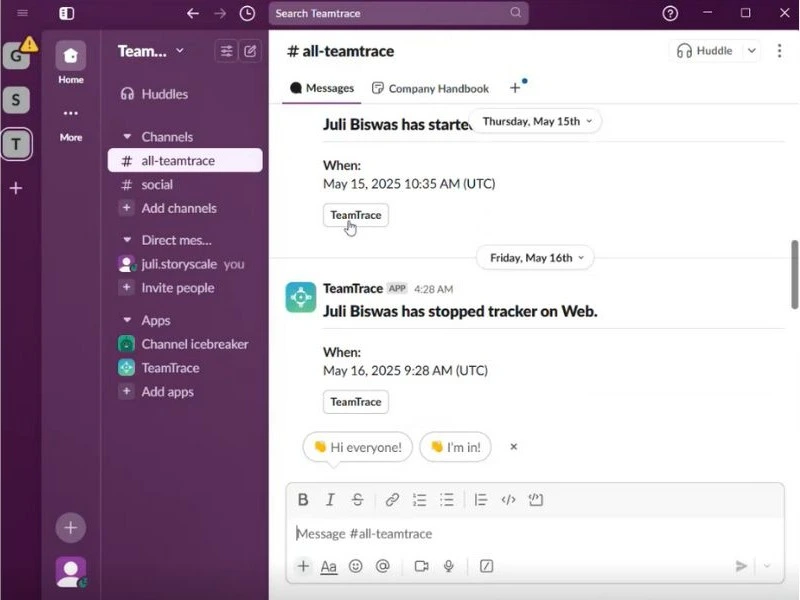Apply strikethrough formatting
This screenshot has width=800, height=600.
point(358,499)
